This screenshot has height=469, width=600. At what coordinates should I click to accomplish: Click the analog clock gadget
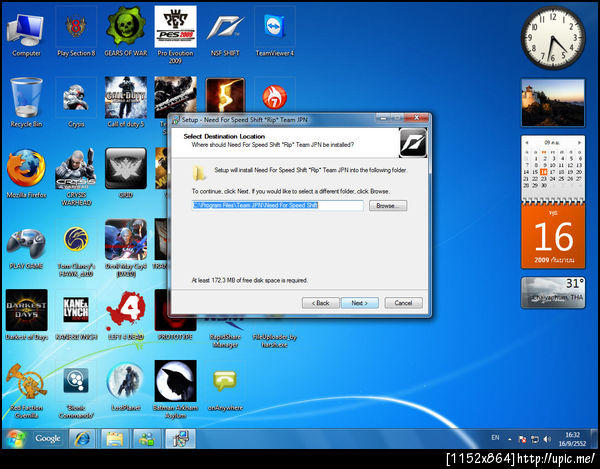point(553,37)
